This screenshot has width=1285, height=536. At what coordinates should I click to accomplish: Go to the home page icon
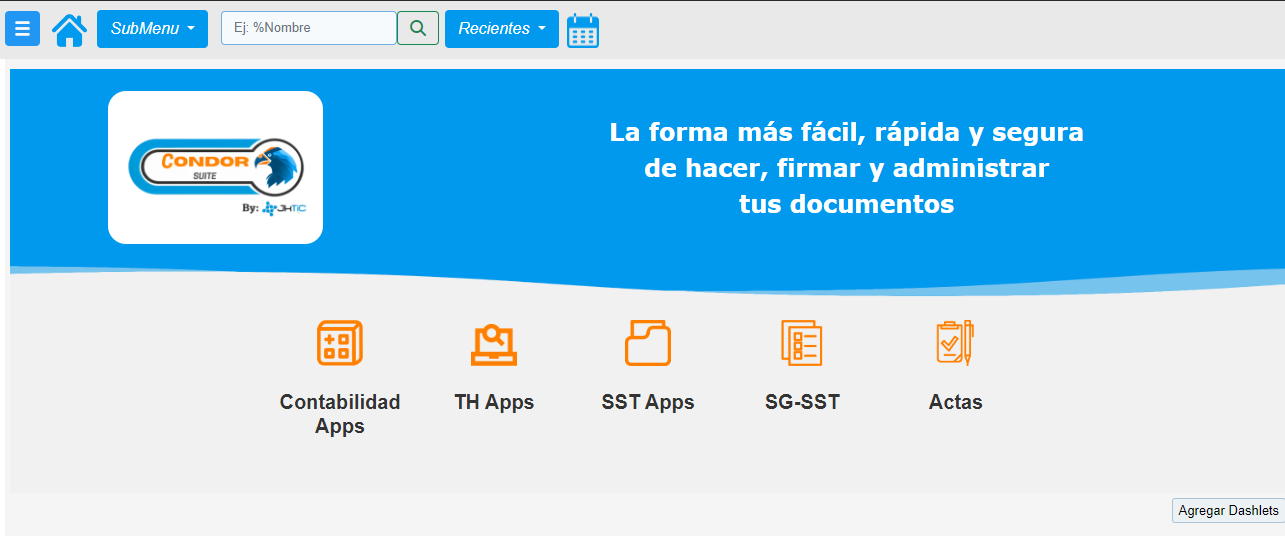click(69, 30)
